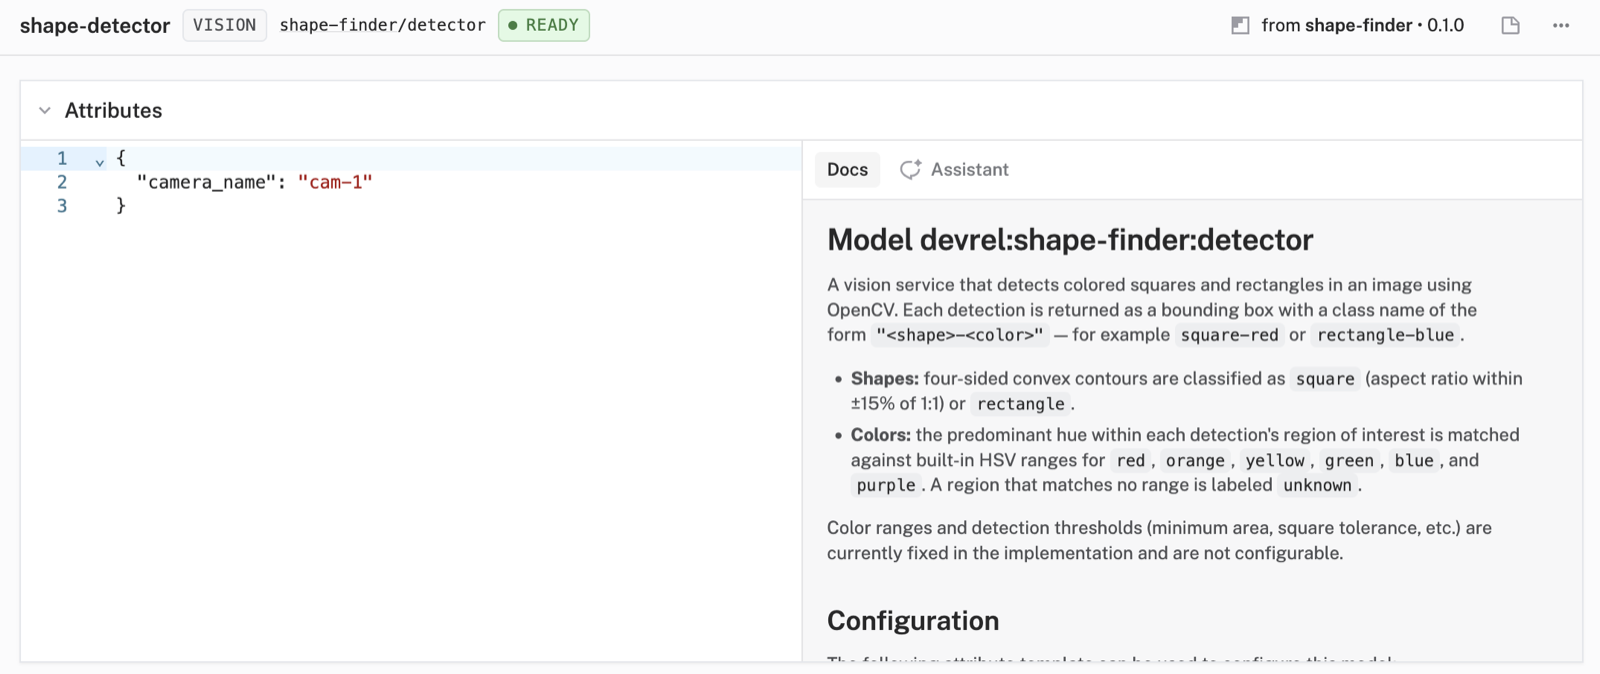This screenshot has width=1600, height=674.
Task: Click closing brace on line 3
Action: coord(121,206)
